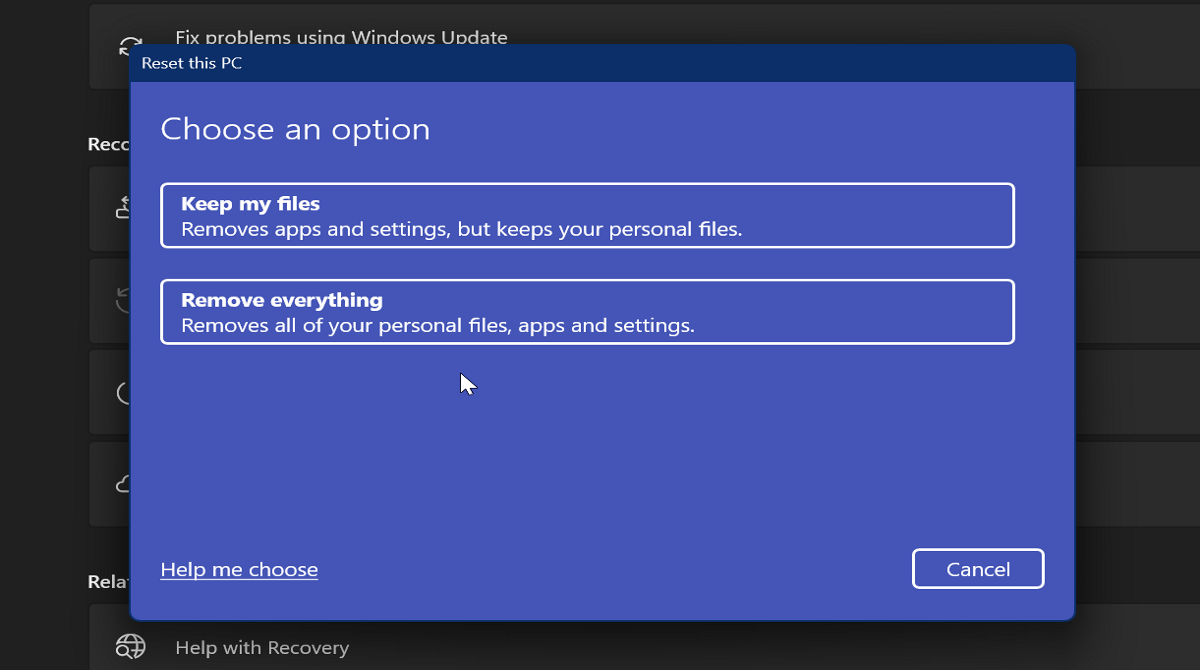Screen dimensions: 1200x670
Task: Click the partially hidden circular advanced startup icon
Action: pos(123,392)
